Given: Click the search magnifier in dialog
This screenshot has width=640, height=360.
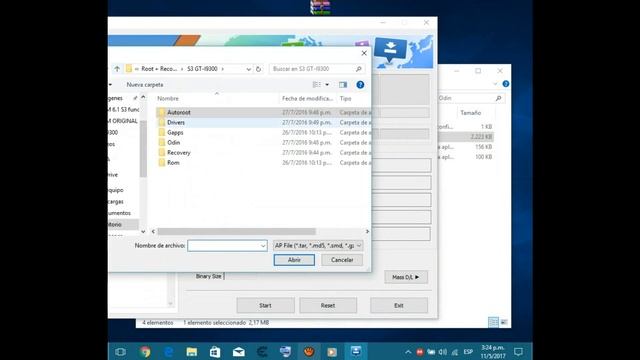Looking at the screenshot, I should click(358, 69).
